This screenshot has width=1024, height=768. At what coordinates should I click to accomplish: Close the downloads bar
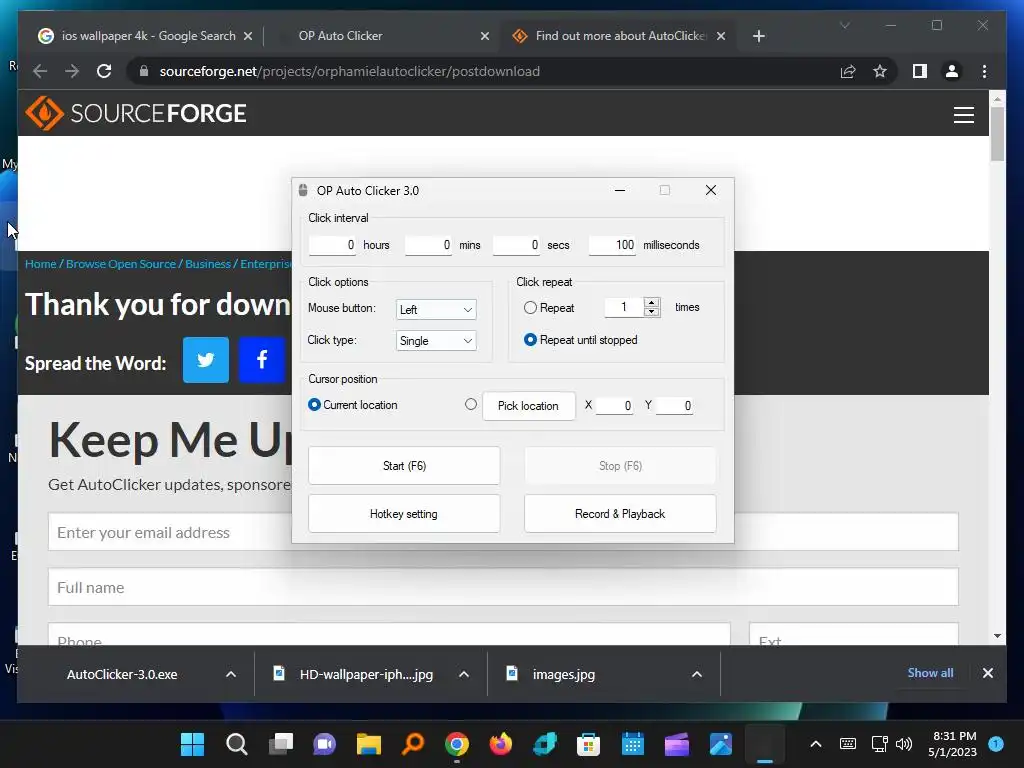(987, 673)
